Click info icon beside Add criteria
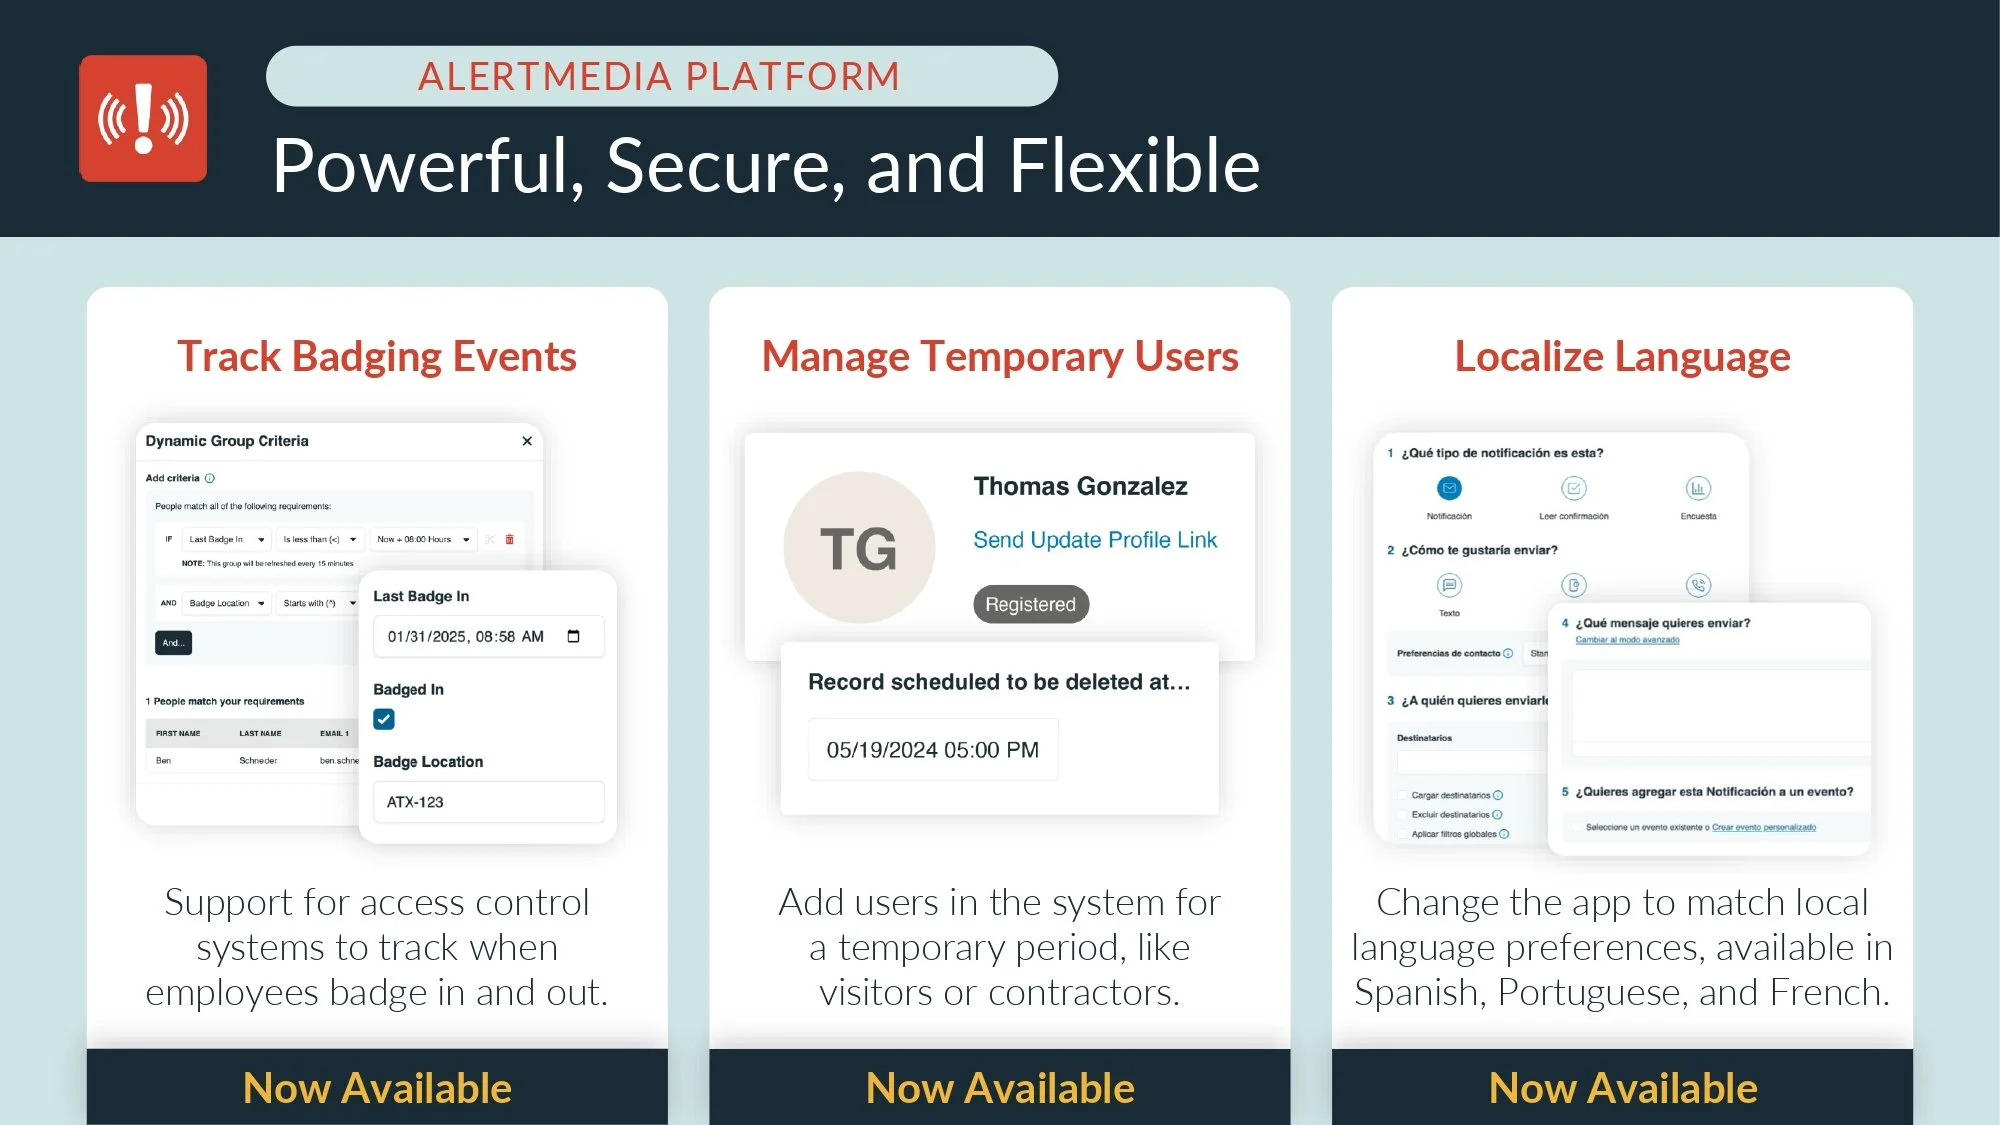The width and height of the screenshot is (2000, 1125). (x=210, y=479)
